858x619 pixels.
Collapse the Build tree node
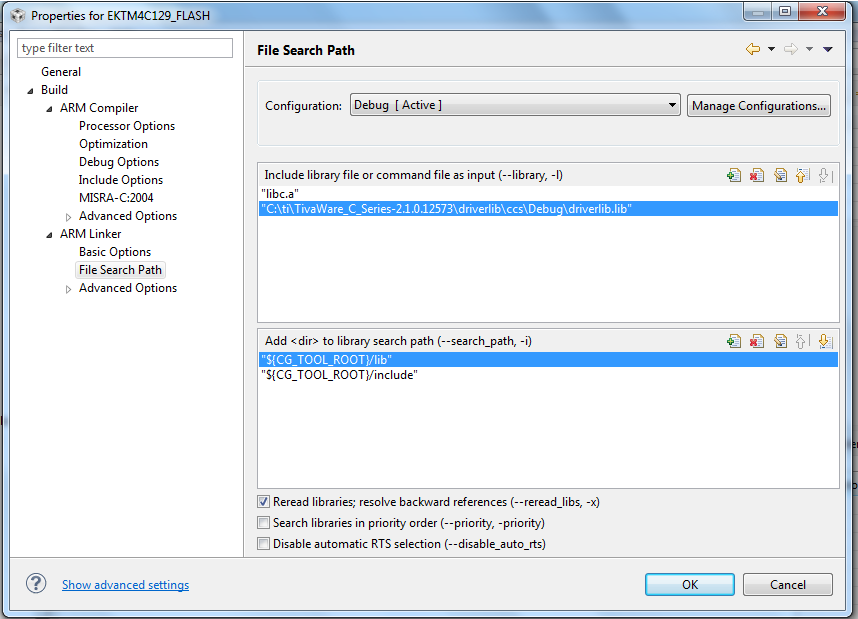pyautogui.click(x=30, y=91)
